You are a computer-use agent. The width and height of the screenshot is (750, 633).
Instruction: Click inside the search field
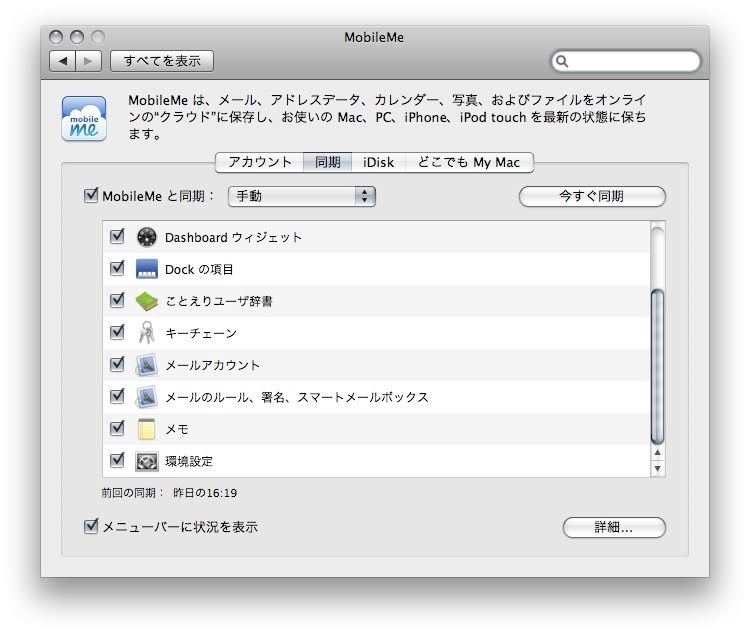point(626,61)
